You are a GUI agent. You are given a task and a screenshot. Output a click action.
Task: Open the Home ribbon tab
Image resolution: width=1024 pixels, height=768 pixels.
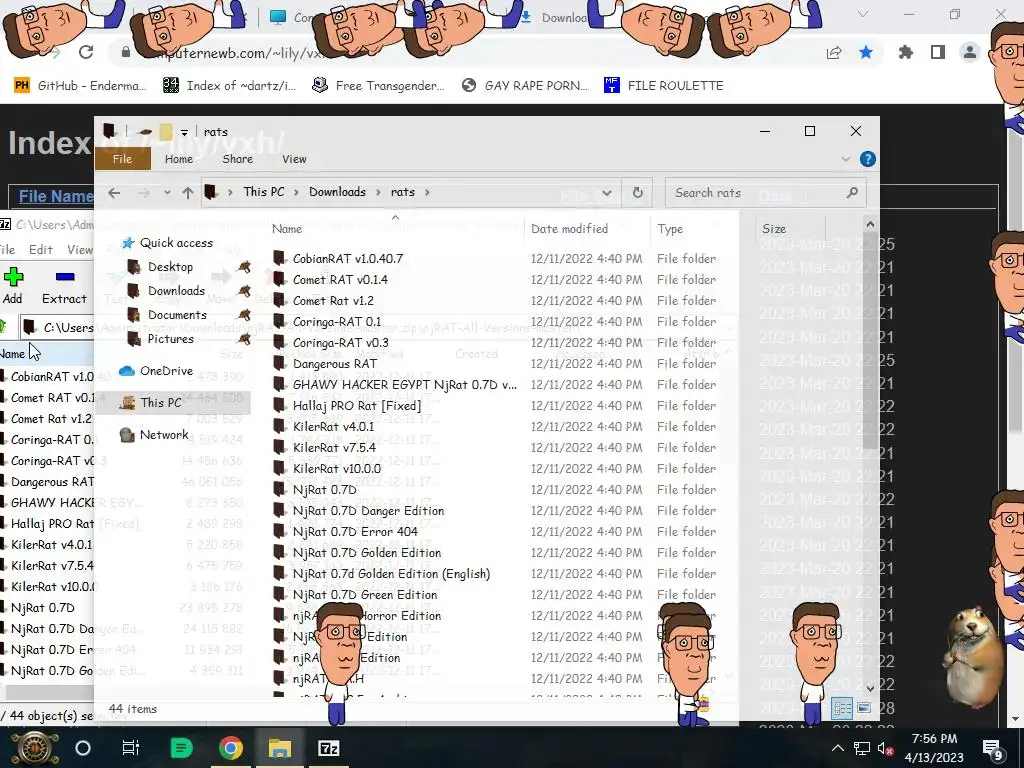pyautogui.click(x=178, y=159)
